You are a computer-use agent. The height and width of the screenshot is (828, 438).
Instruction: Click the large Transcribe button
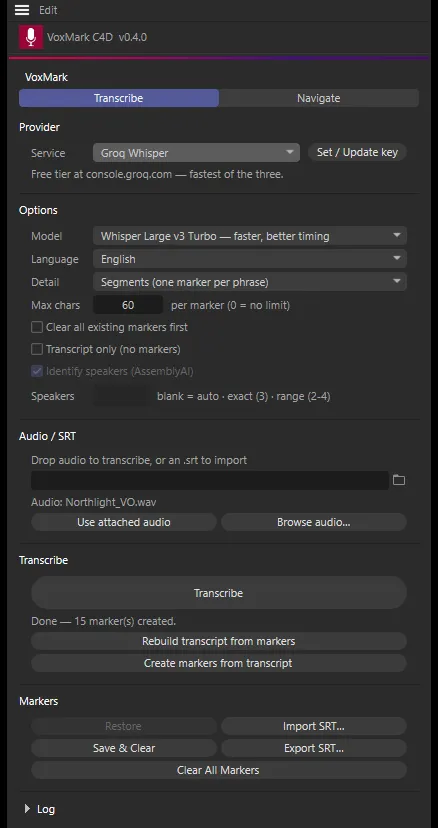(219, 593)
